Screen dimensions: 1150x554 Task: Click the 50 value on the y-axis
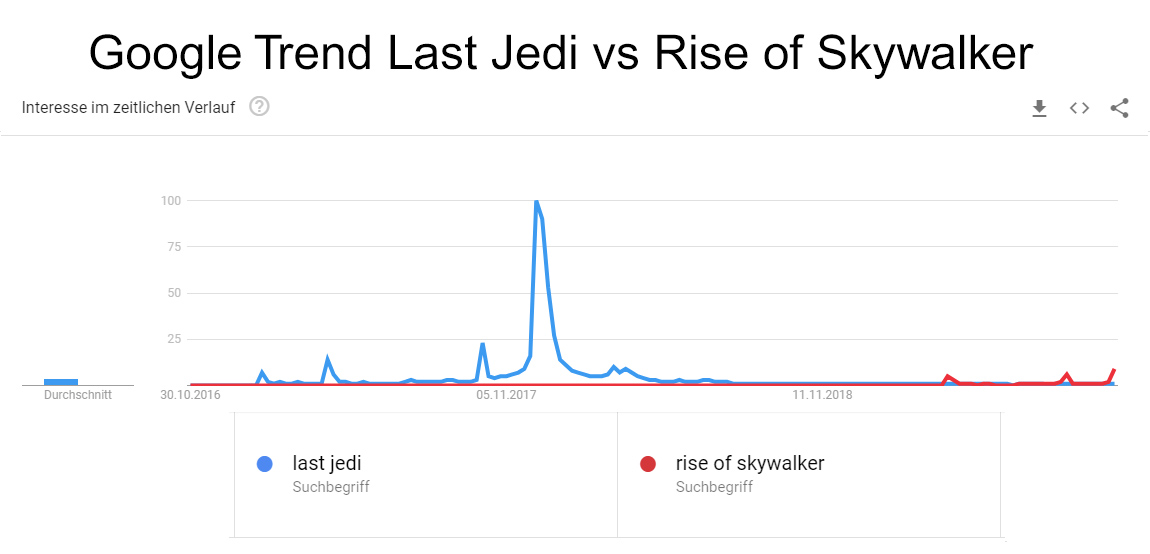(x=173, y=293)
